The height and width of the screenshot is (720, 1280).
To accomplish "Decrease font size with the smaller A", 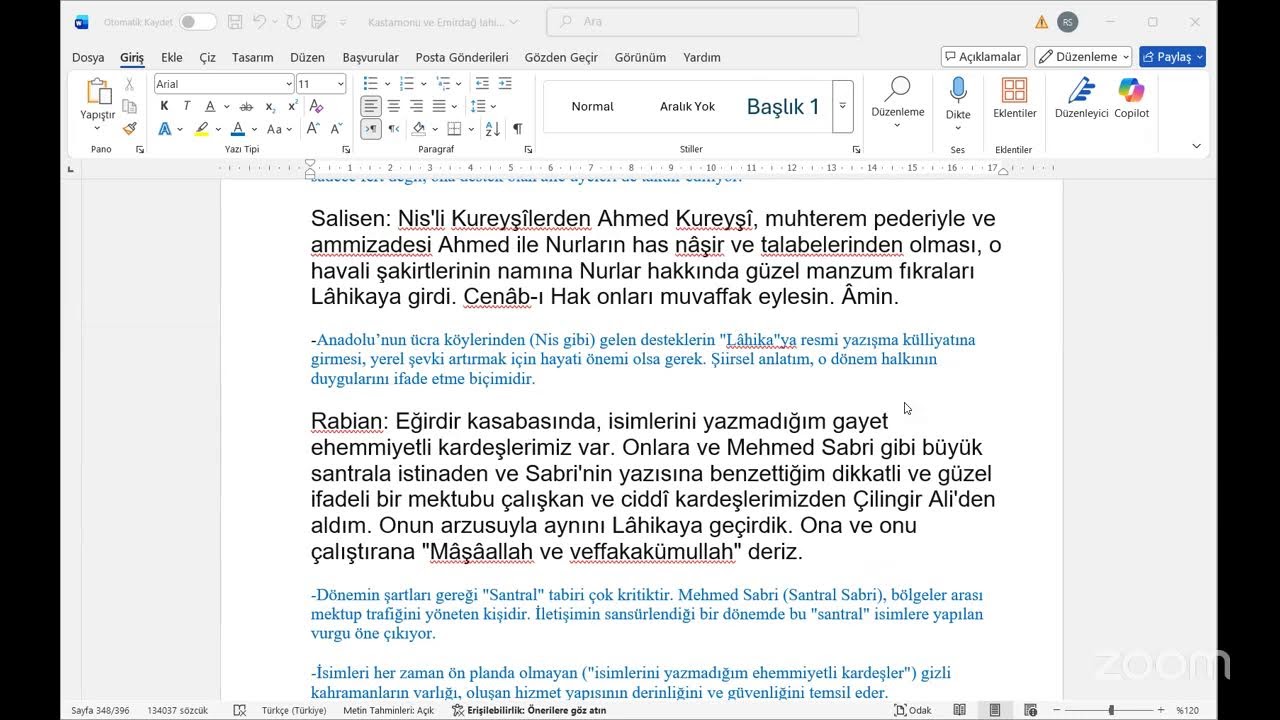I will [x=334, y=129].
